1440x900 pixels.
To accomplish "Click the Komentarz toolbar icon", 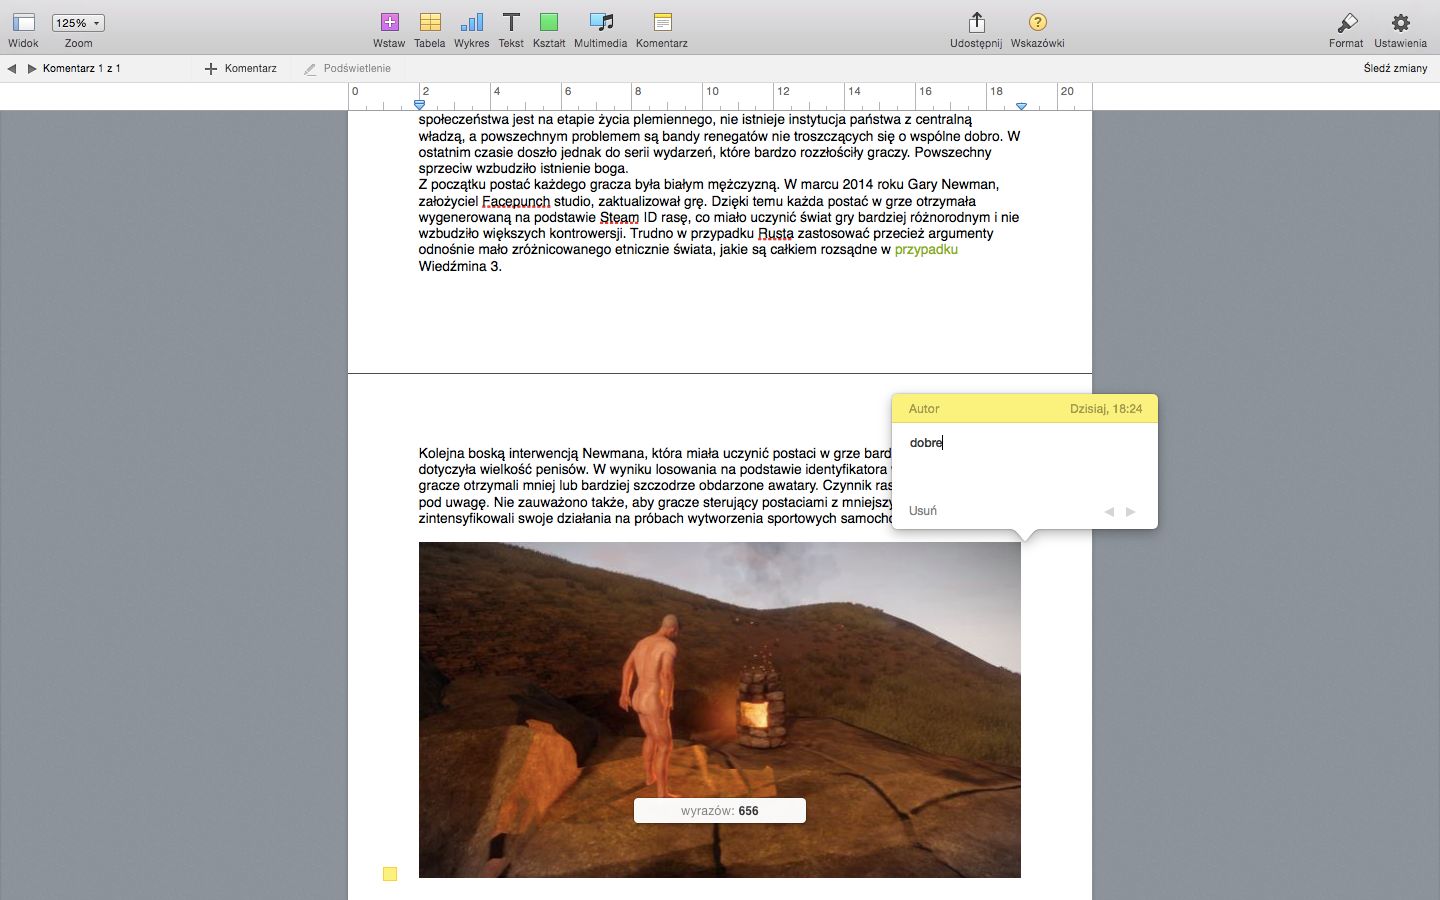I will point(662,22).
